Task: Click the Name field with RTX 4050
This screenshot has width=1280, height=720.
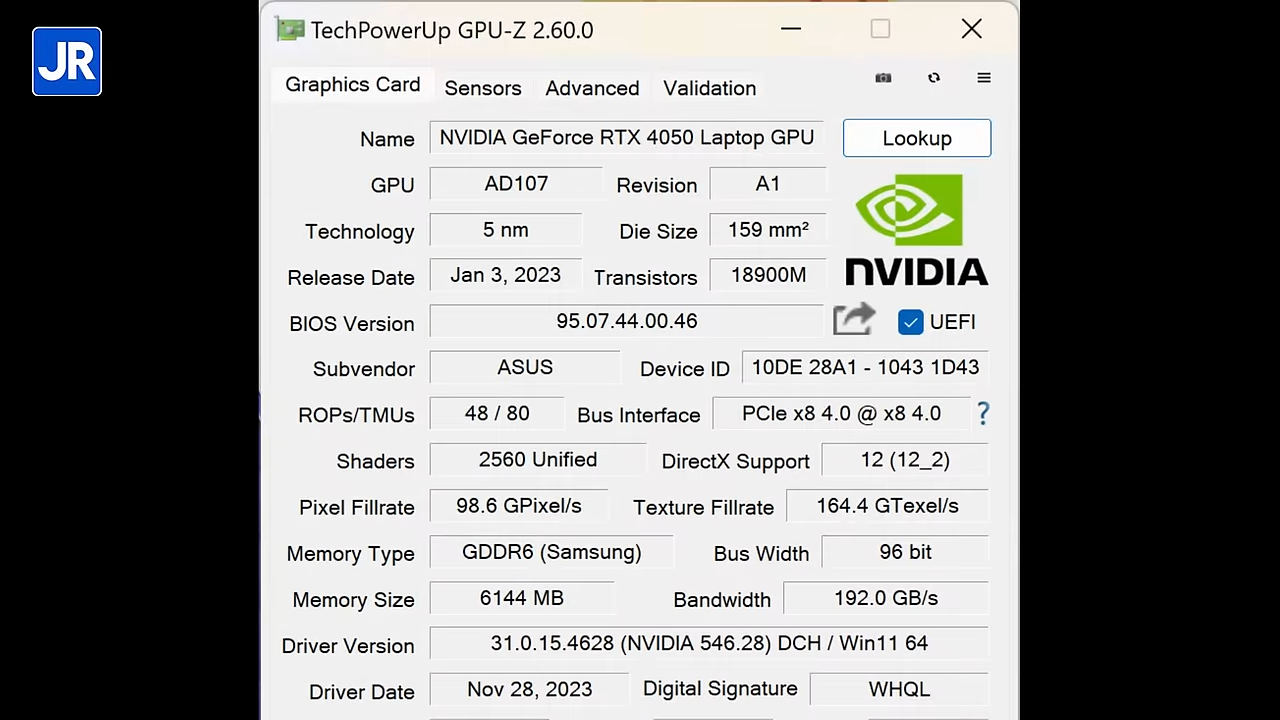Action: point(626,138)
